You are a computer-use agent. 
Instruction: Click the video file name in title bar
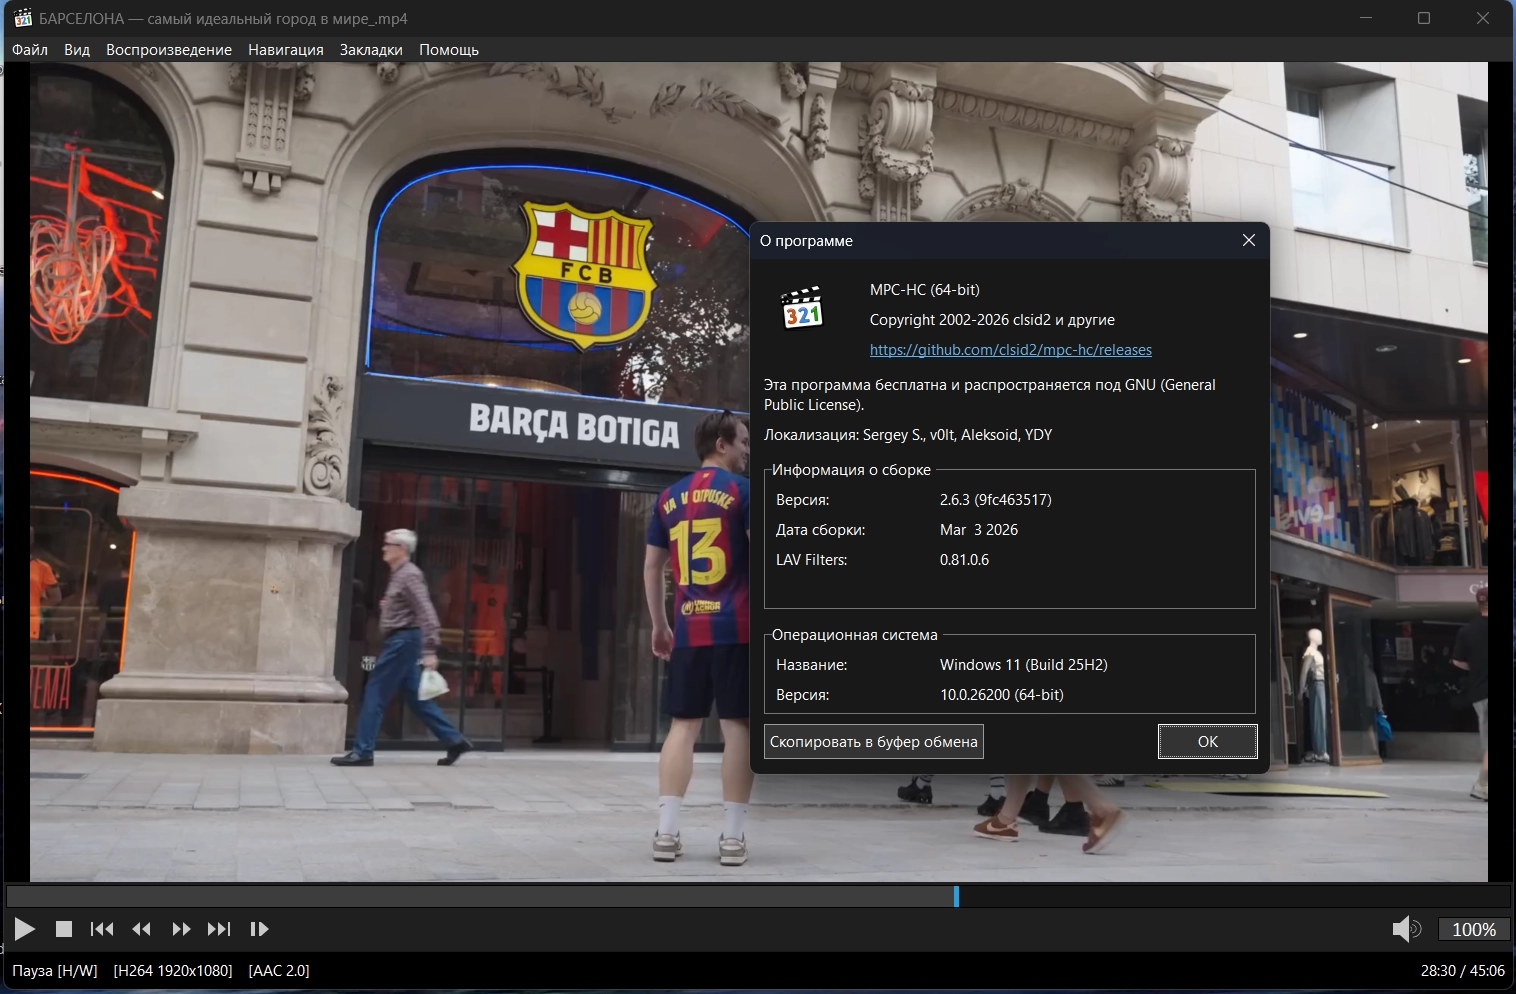pos(223,18)
